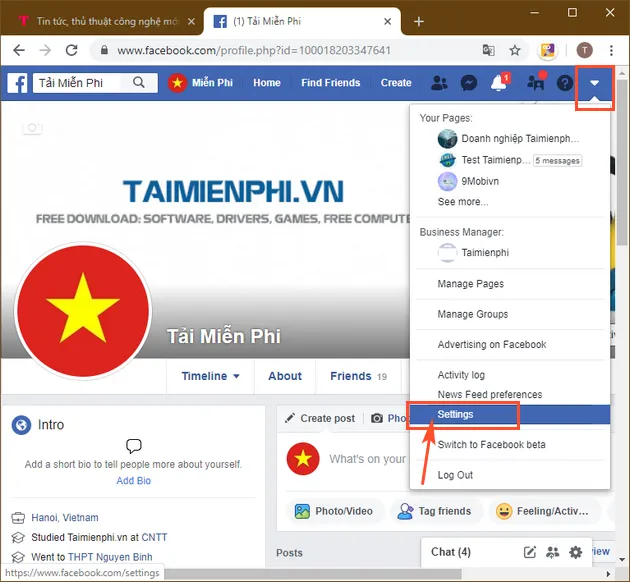Click the cover photo camera icon

click(32, 128)
